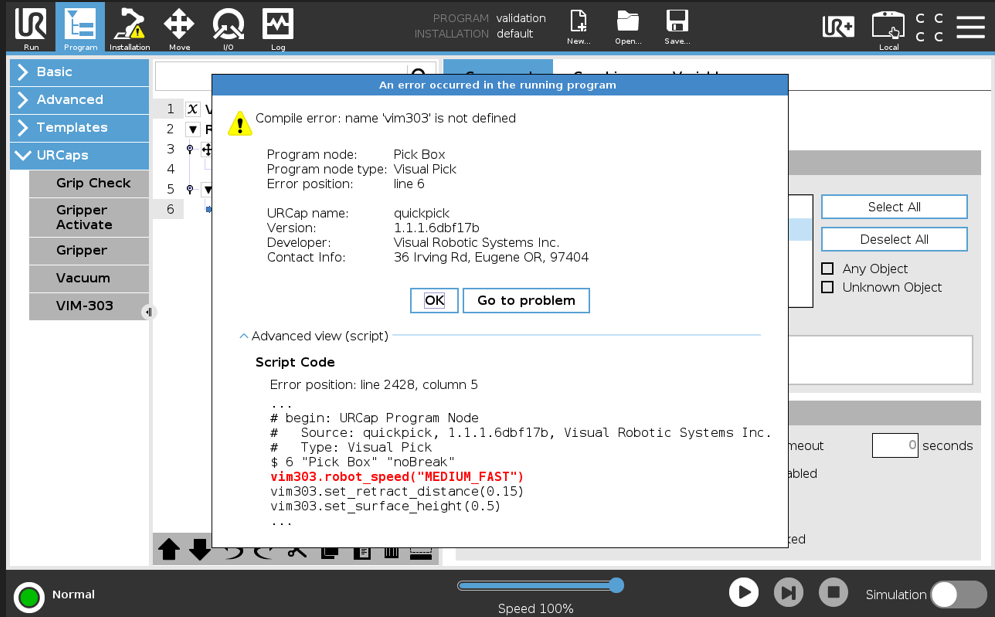This screenshot has width=995, height=617.
Task: Move node down with down arrow
Action: 199,550
